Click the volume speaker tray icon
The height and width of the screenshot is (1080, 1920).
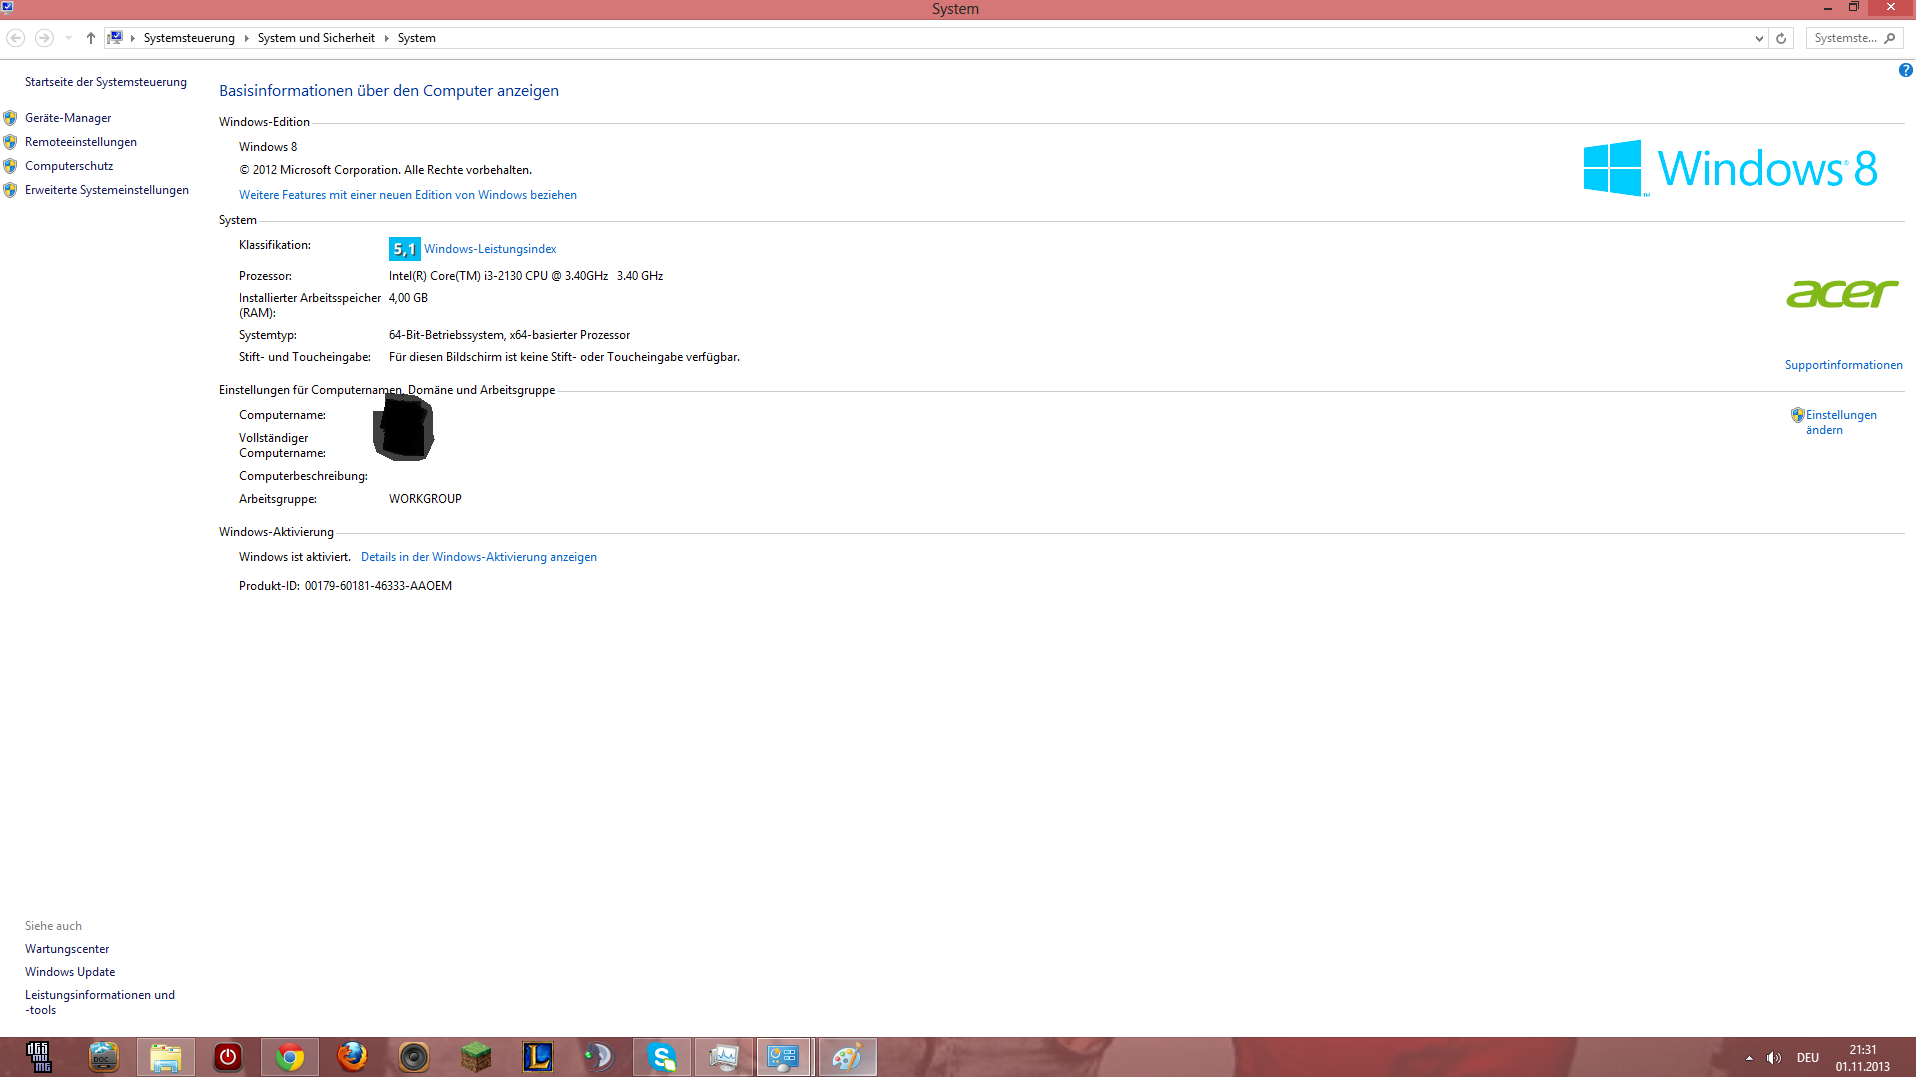[1773, 1058]
